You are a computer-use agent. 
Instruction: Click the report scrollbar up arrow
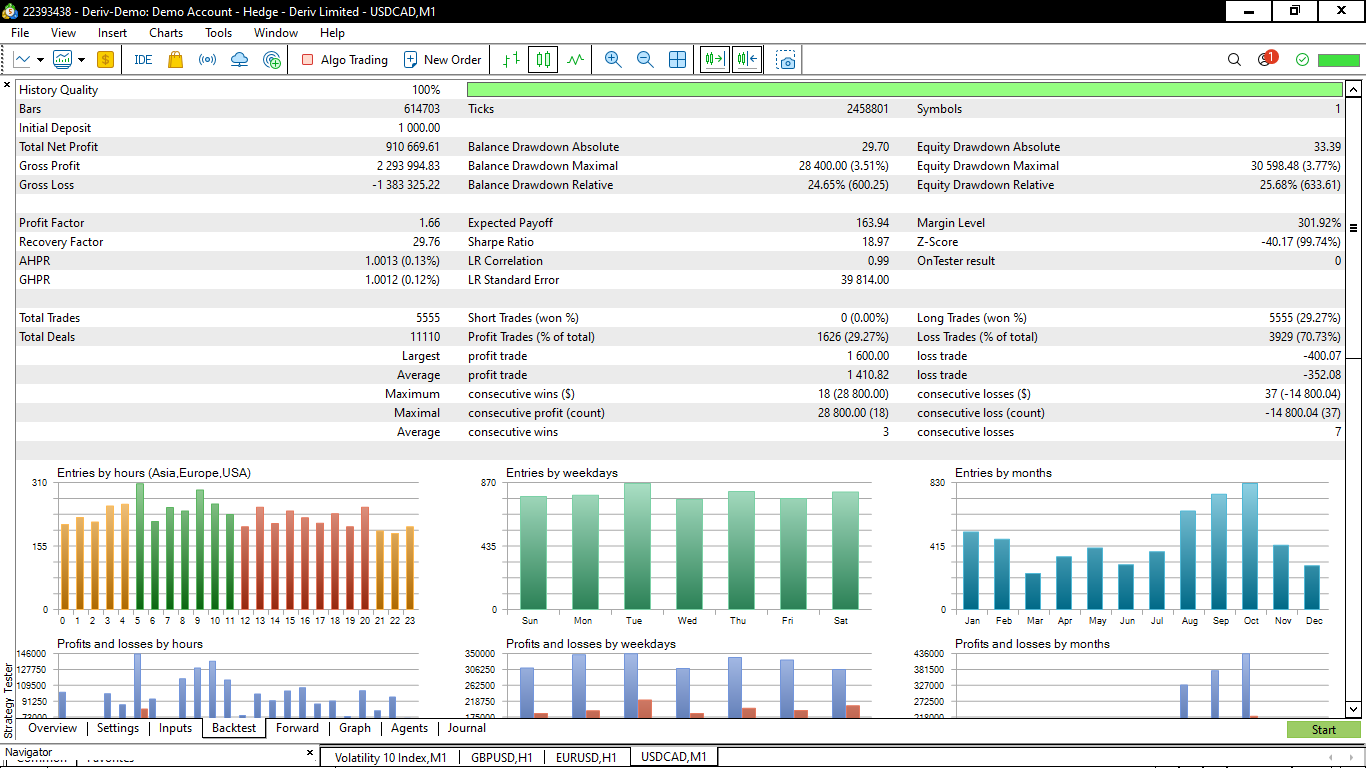(1354, 90)
